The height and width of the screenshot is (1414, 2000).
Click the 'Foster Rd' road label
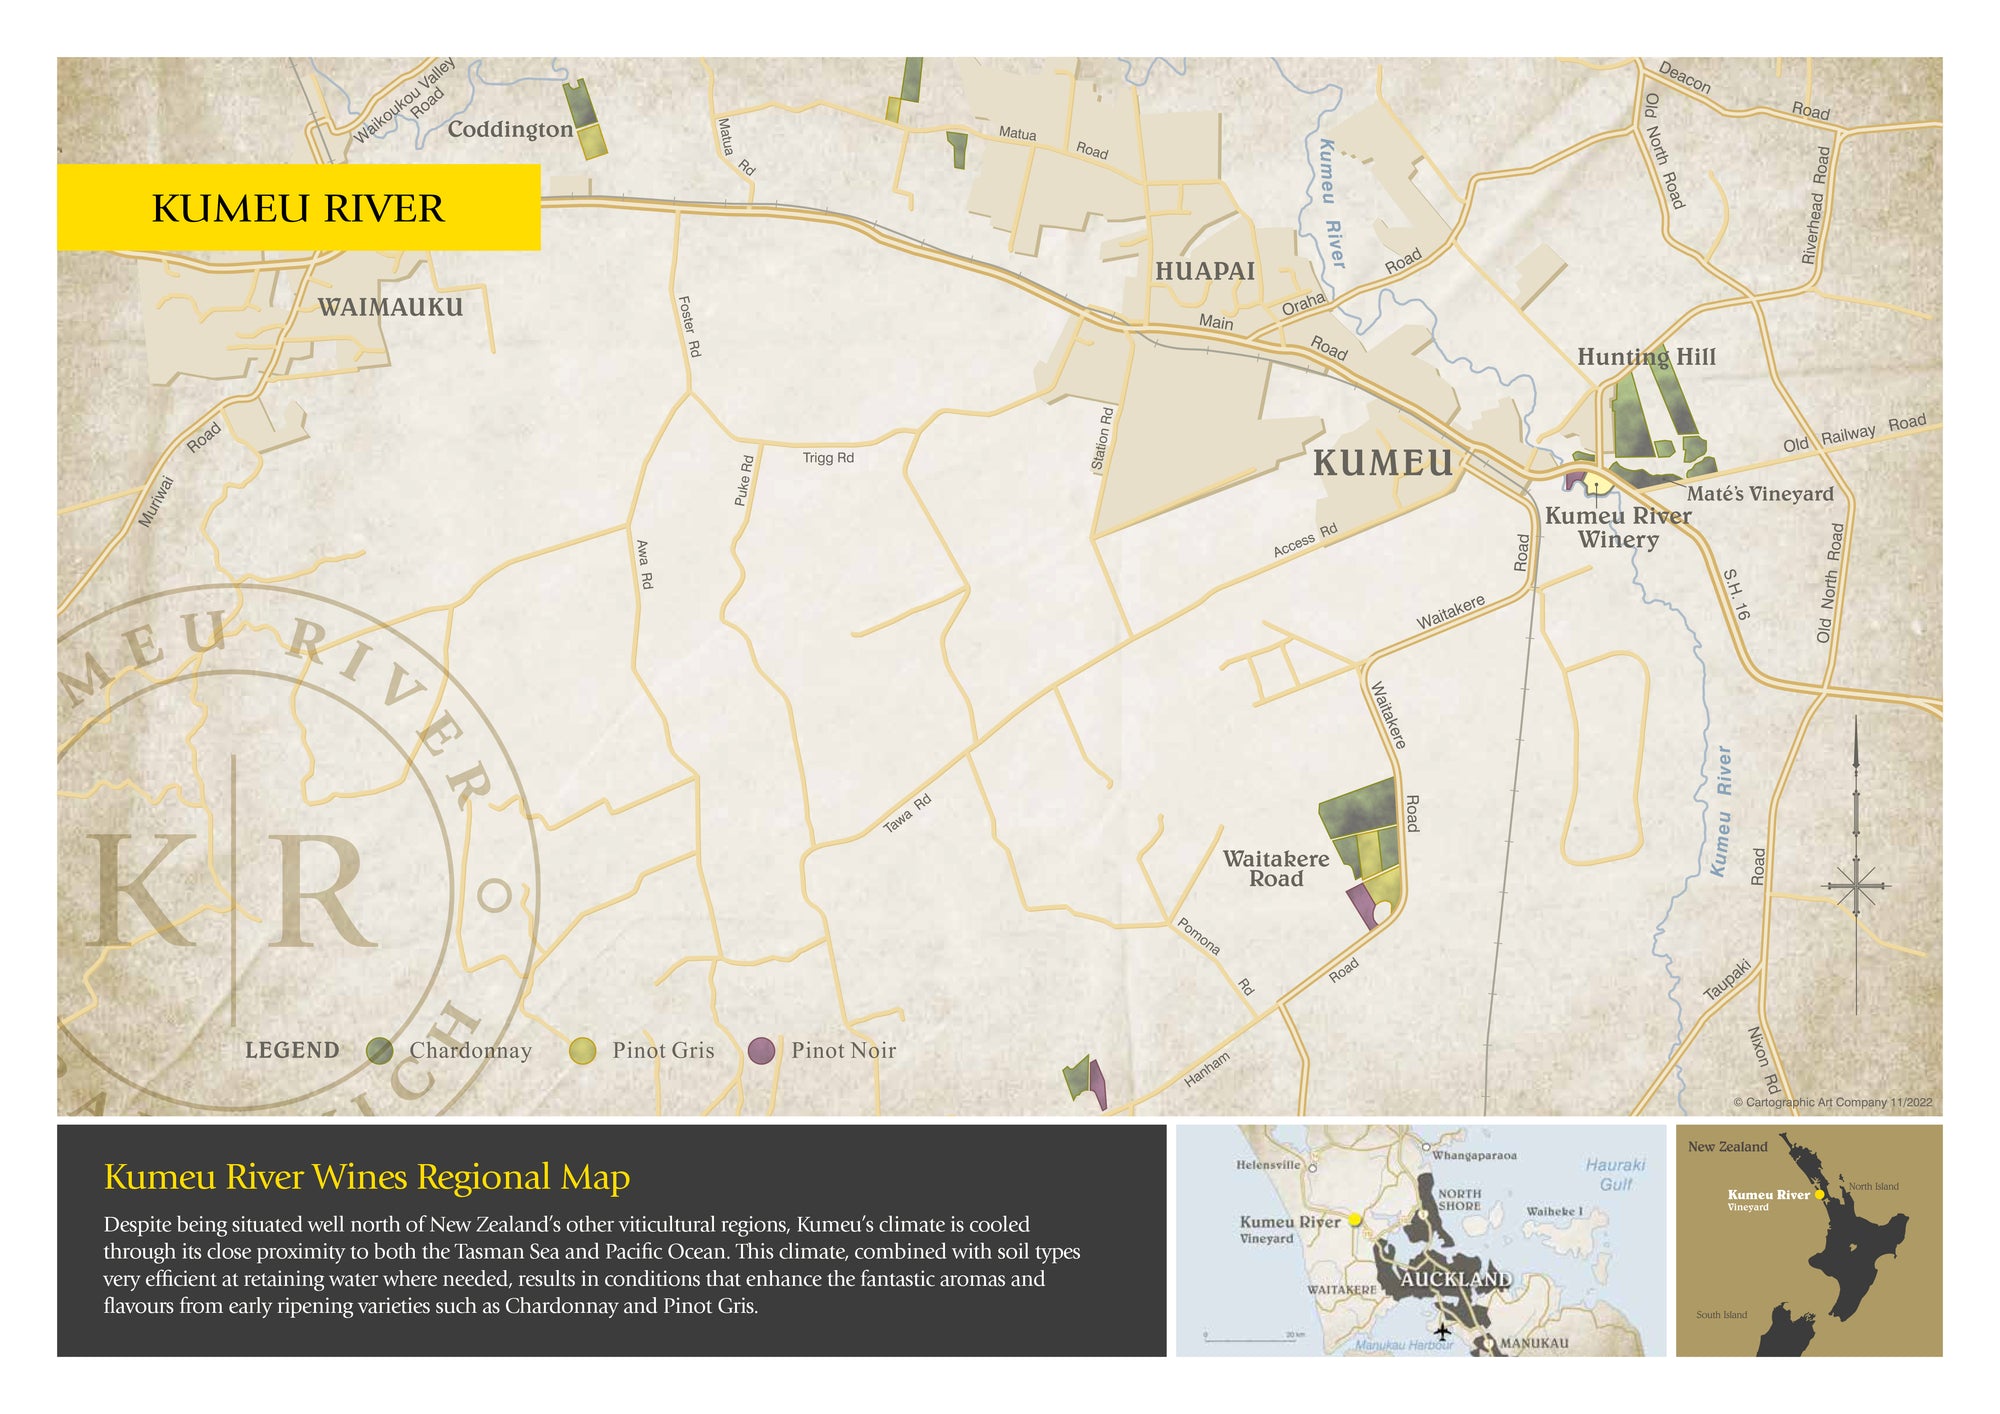[690, 326]
